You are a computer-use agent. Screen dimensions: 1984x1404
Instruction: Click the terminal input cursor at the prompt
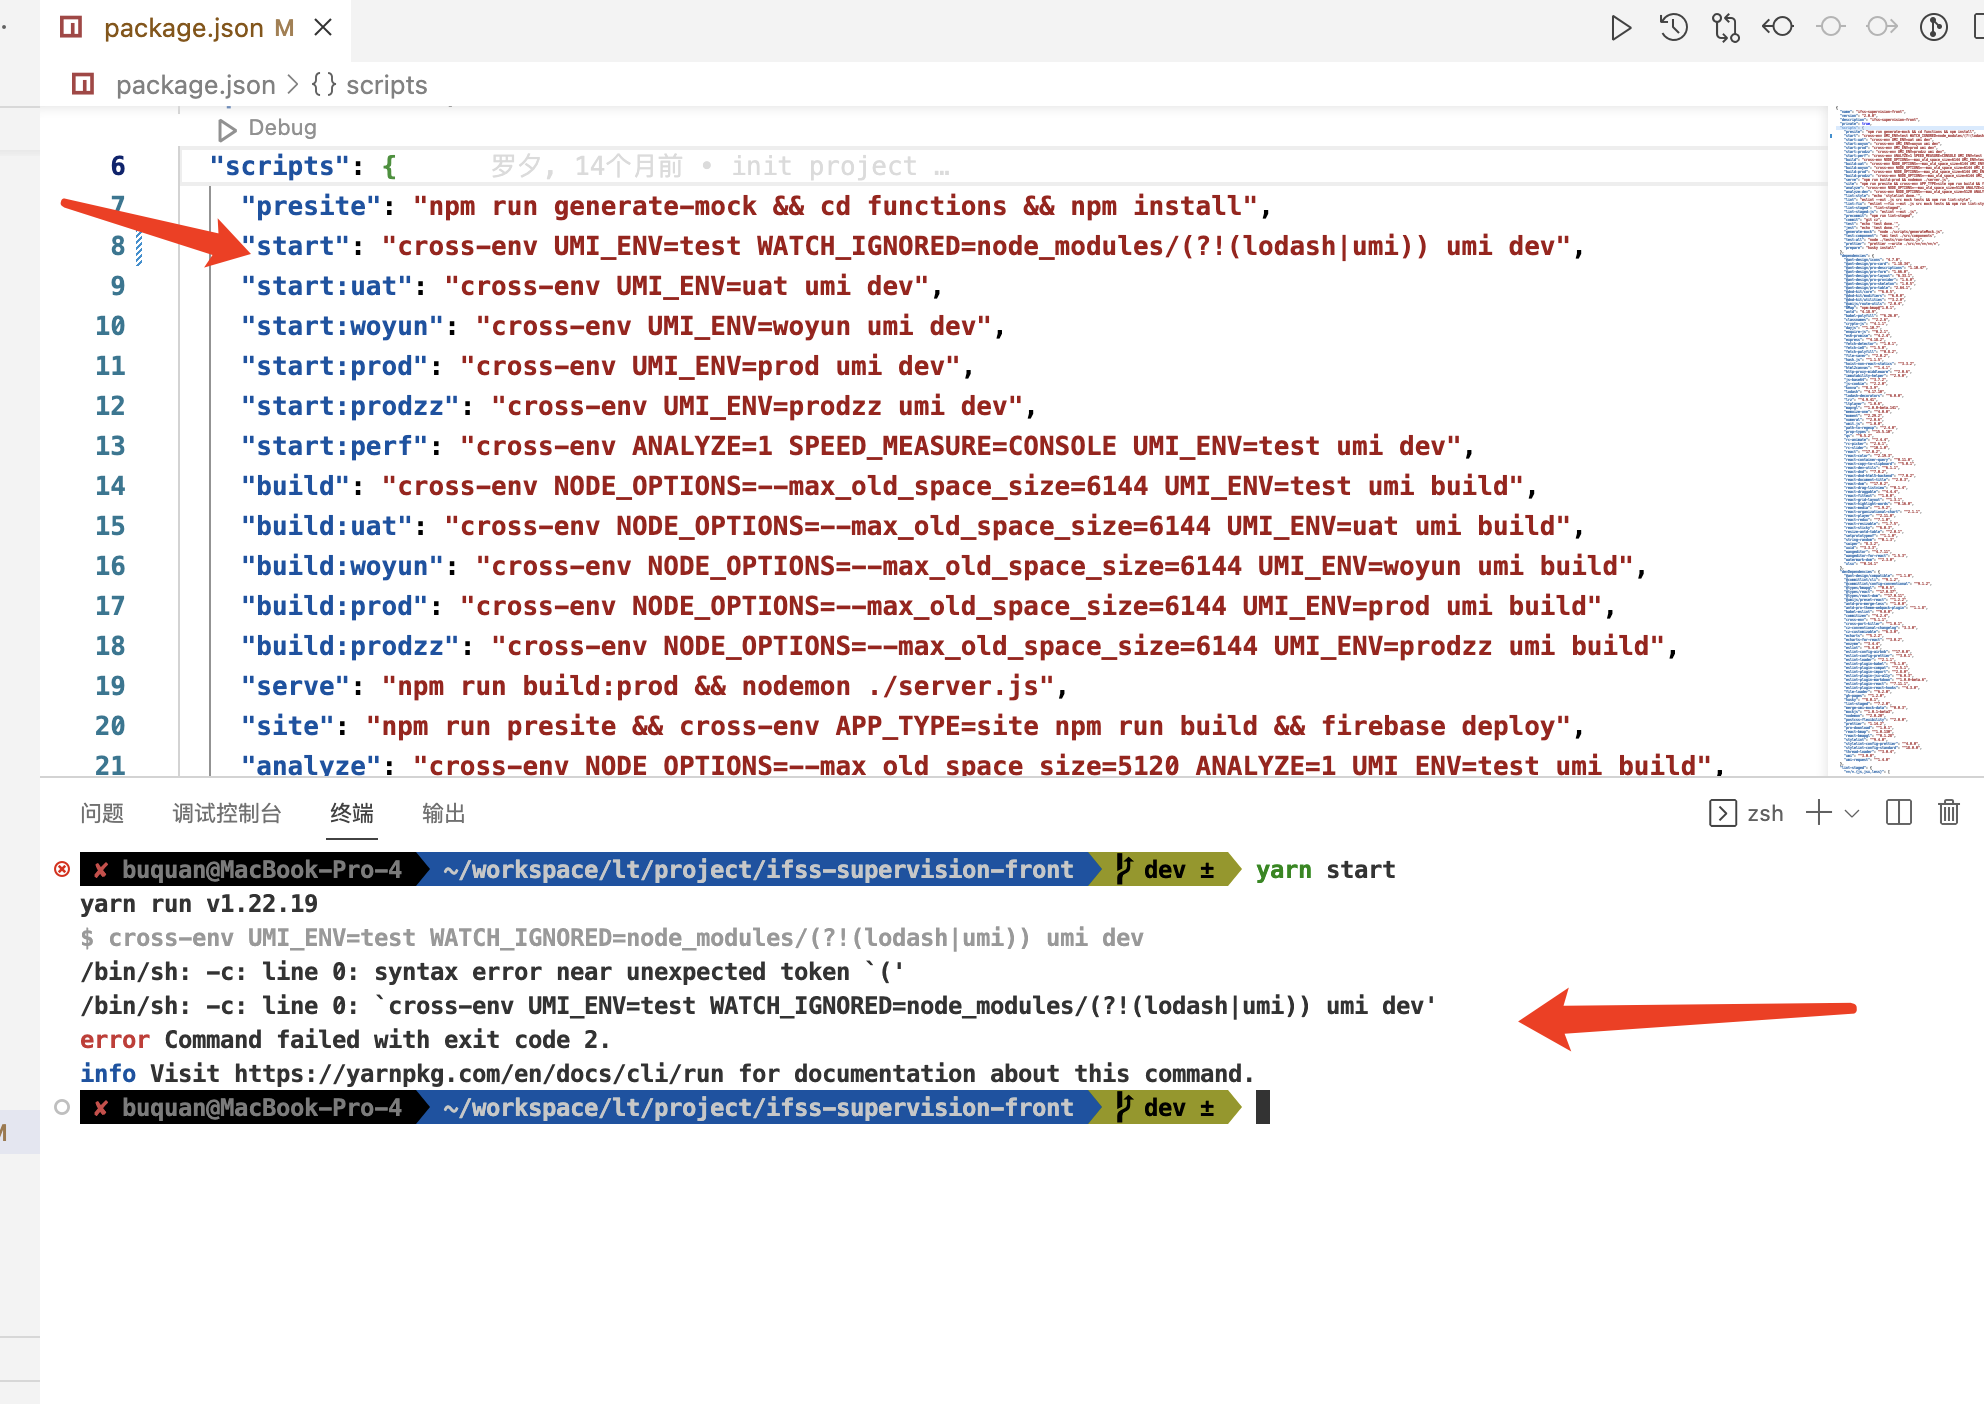(1263, 1107)
